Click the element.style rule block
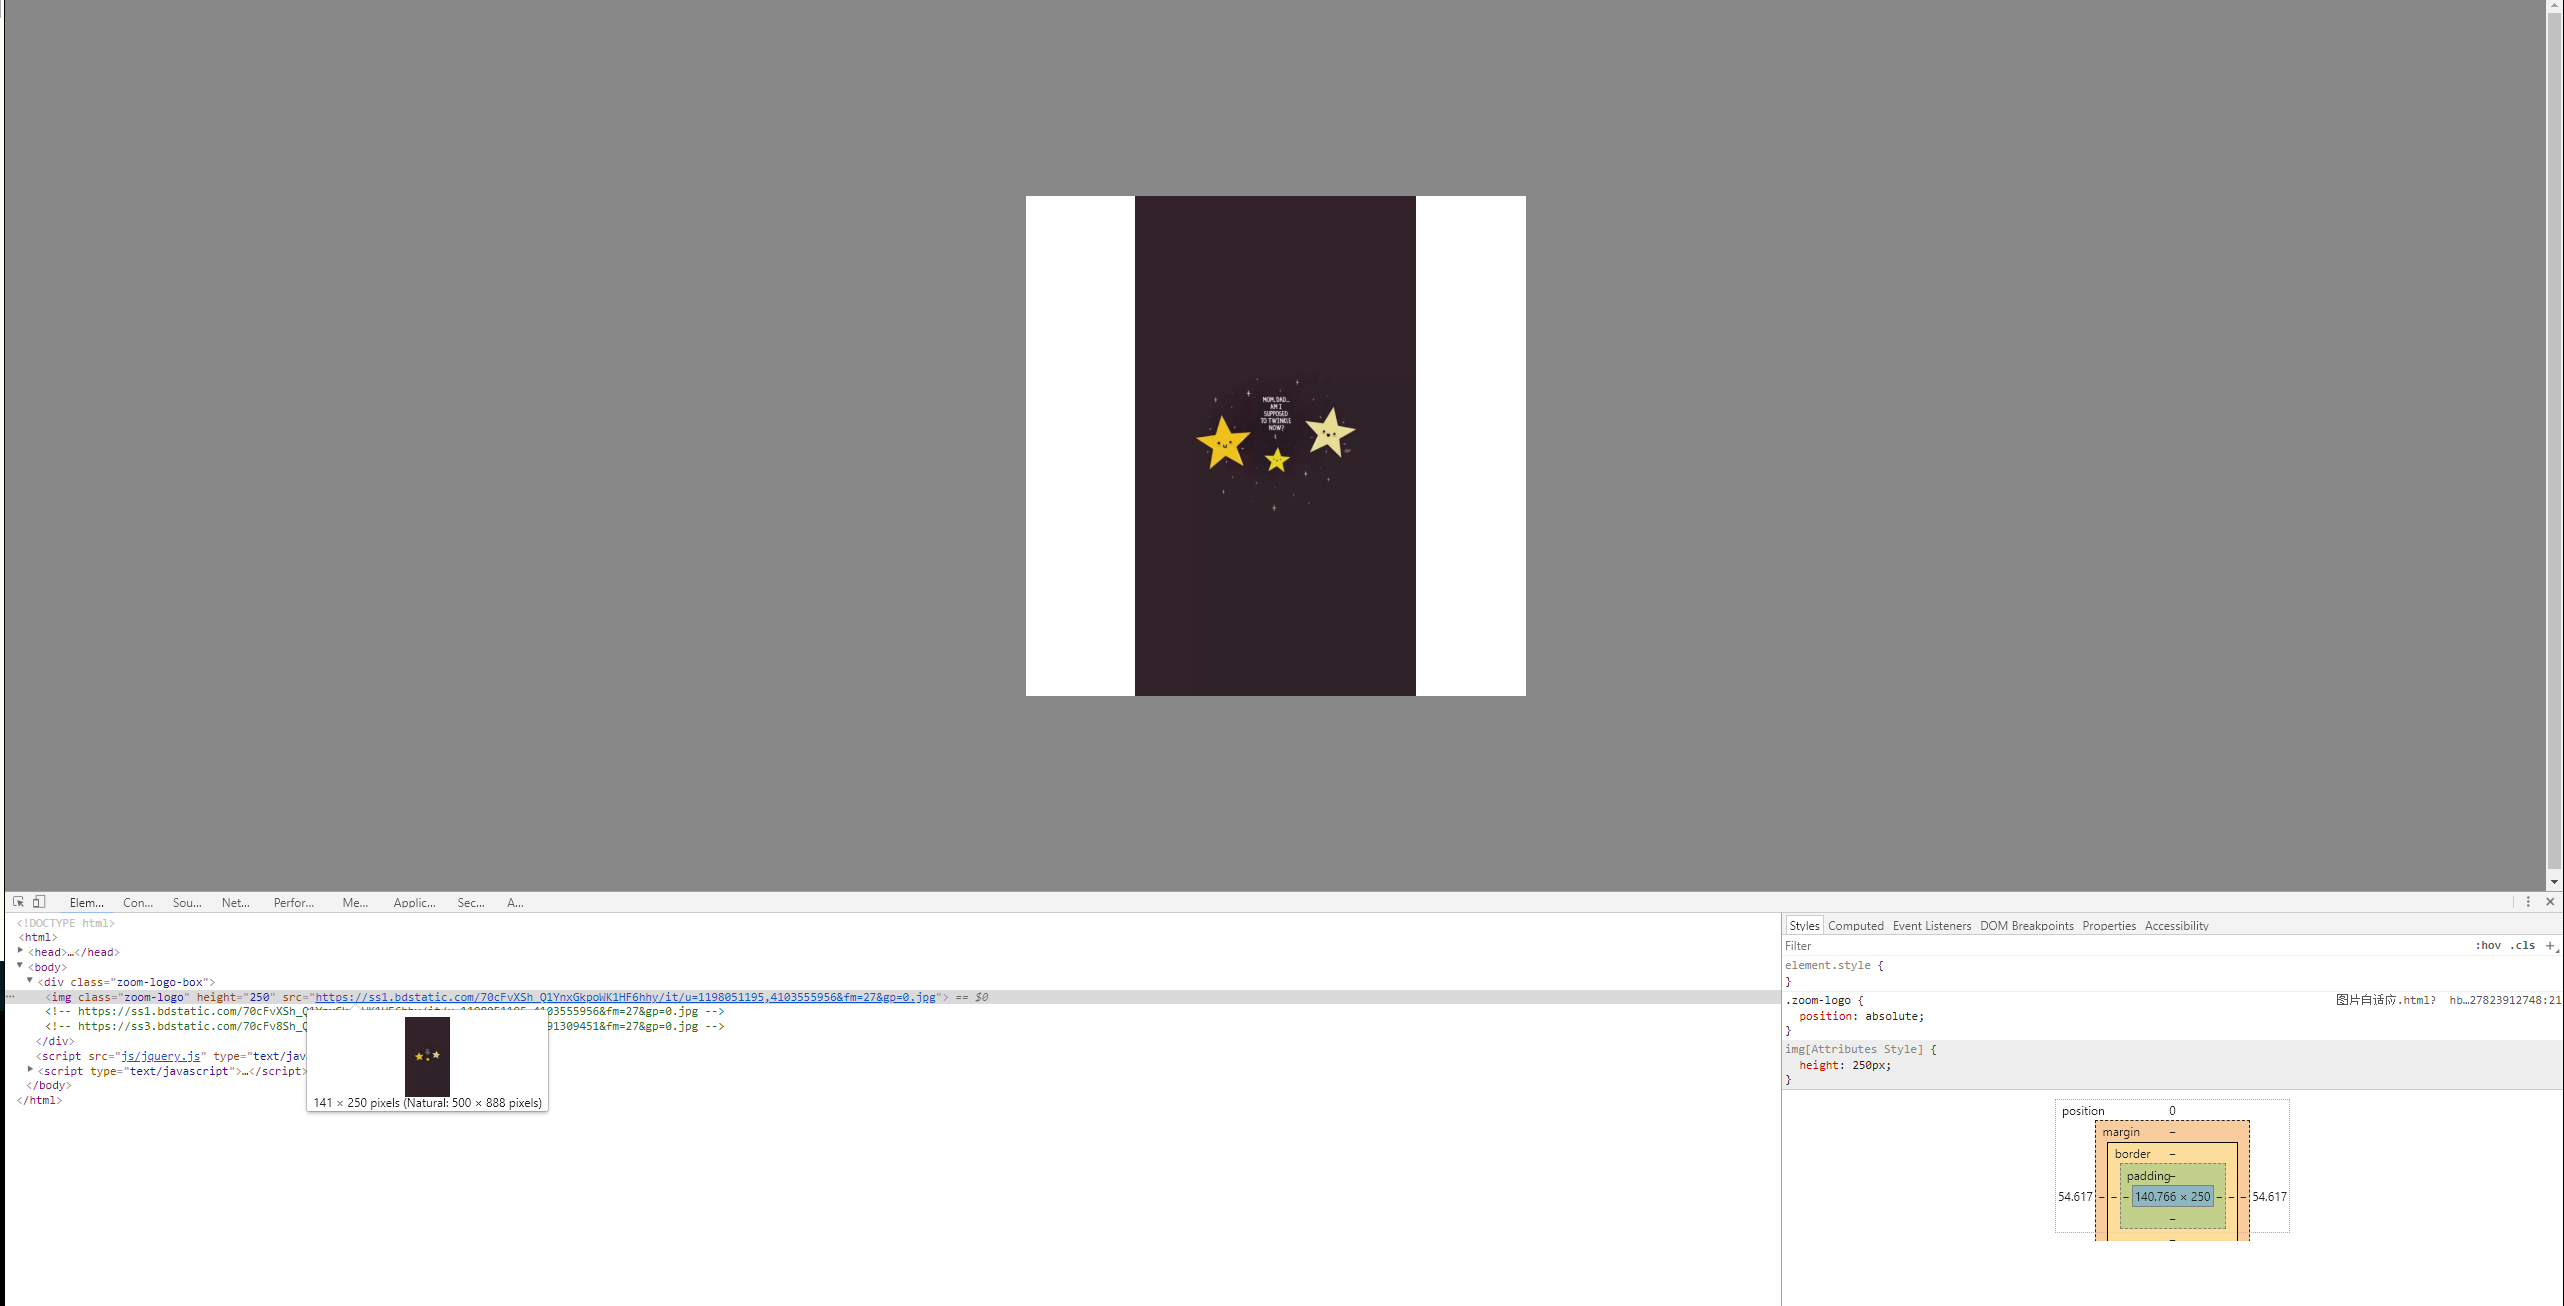This screenshot has width=2564, height=1306. point(2172,973)
